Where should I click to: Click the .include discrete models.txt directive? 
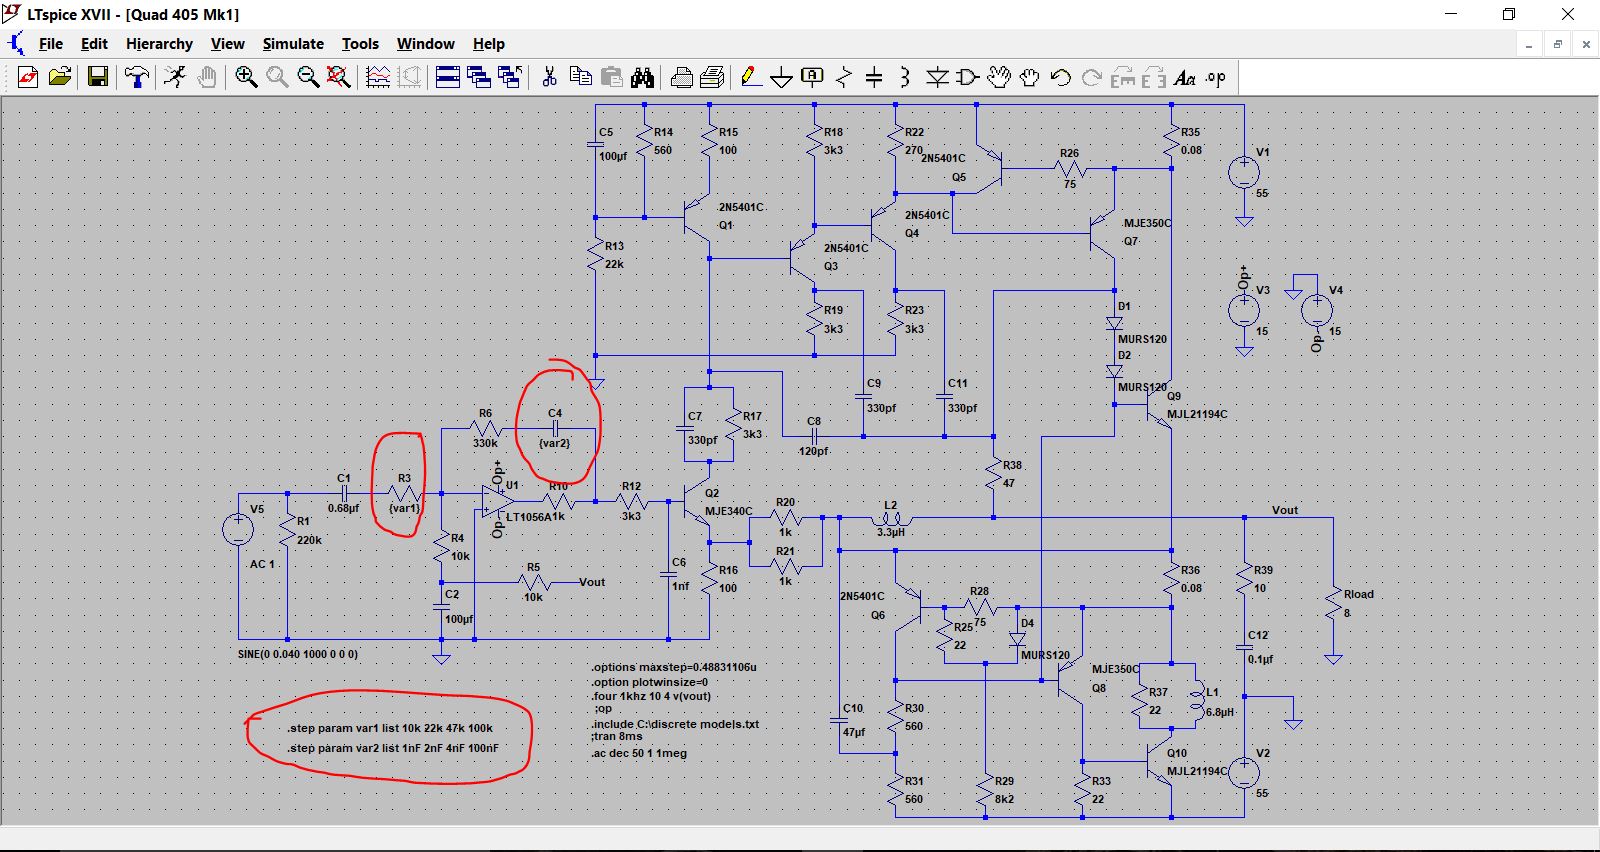pyautogui.click(x=675, y=724)
